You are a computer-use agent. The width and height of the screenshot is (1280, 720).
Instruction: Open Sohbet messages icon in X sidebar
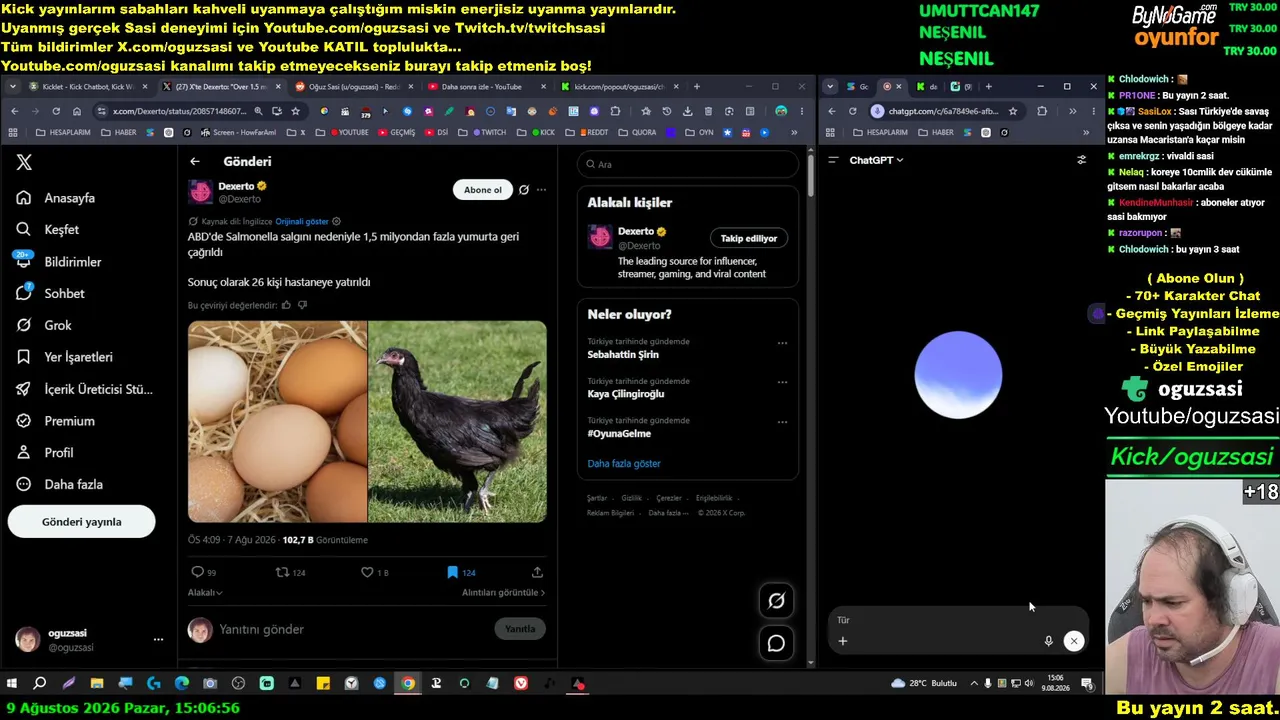point(24,293)
